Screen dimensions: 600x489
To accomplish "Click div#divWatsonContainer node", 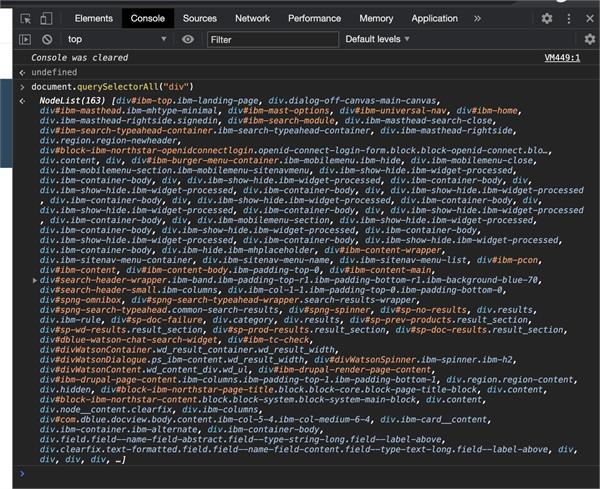I will click(x=187, y=350).
